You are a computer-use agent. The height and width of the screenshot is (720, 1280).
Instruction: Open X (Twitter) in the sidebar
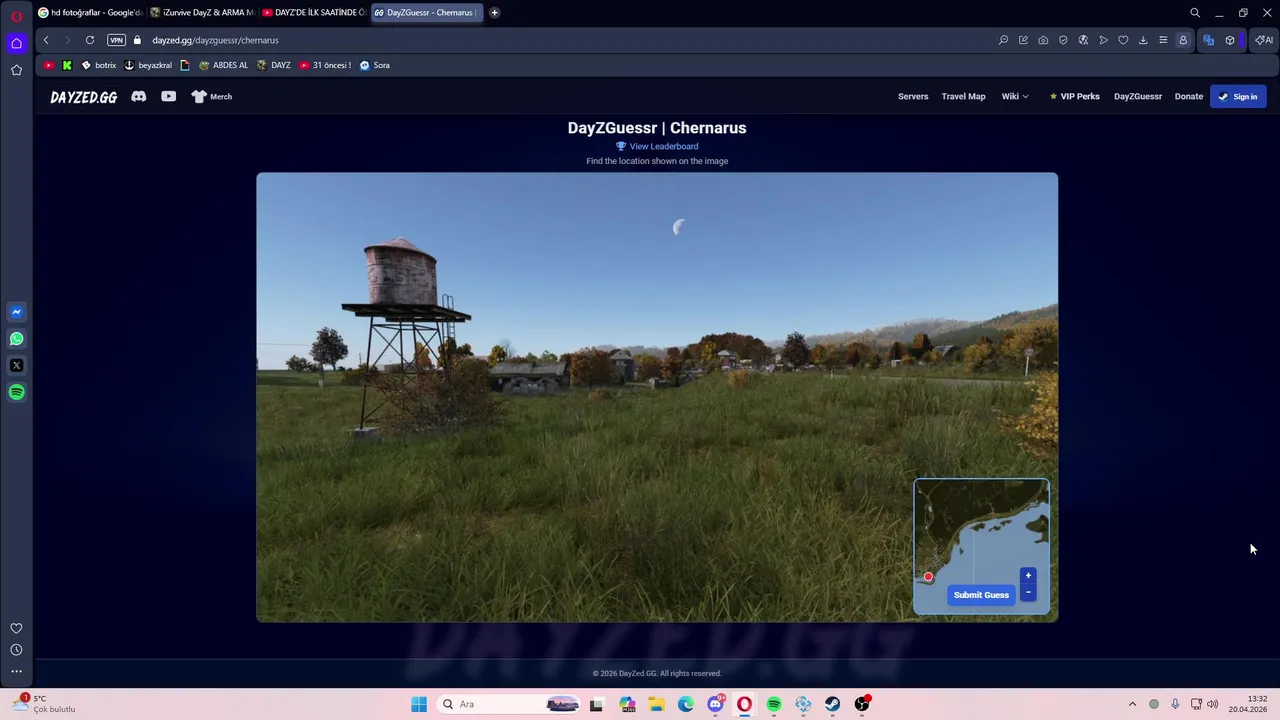[16, 366]
